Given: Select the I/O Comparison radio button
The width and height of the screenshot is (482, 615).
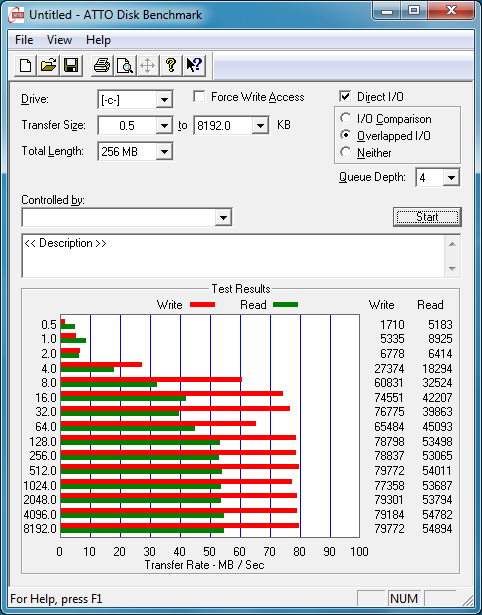Looking at the screenshot, I should 346,118.
